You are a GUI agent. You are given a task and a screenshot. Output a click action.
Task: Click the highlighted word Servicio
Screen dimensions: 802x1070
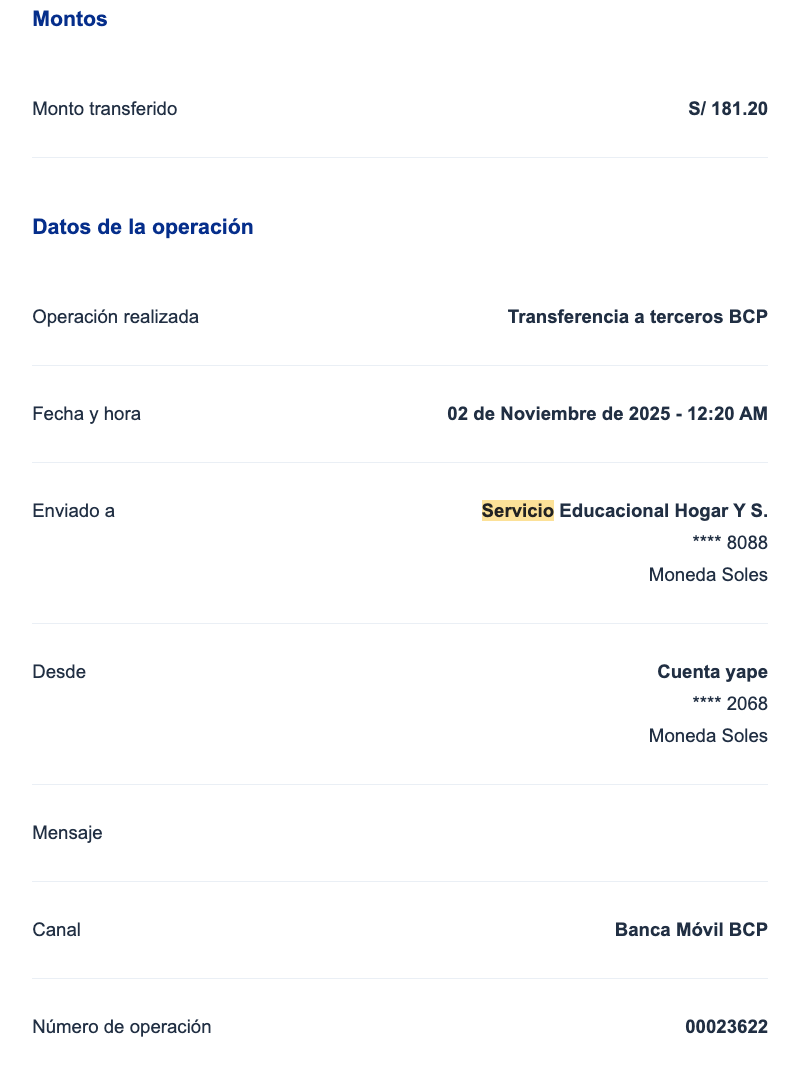pos(517,511)
